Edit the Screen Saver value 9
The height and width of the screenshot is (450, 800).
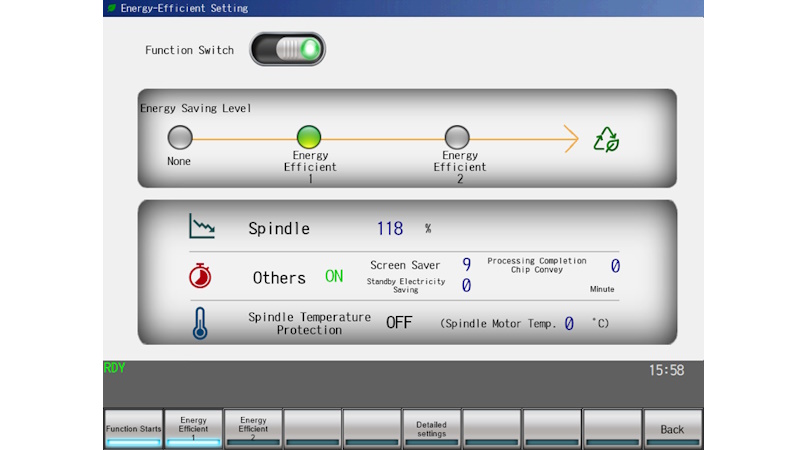click(466, 264)
